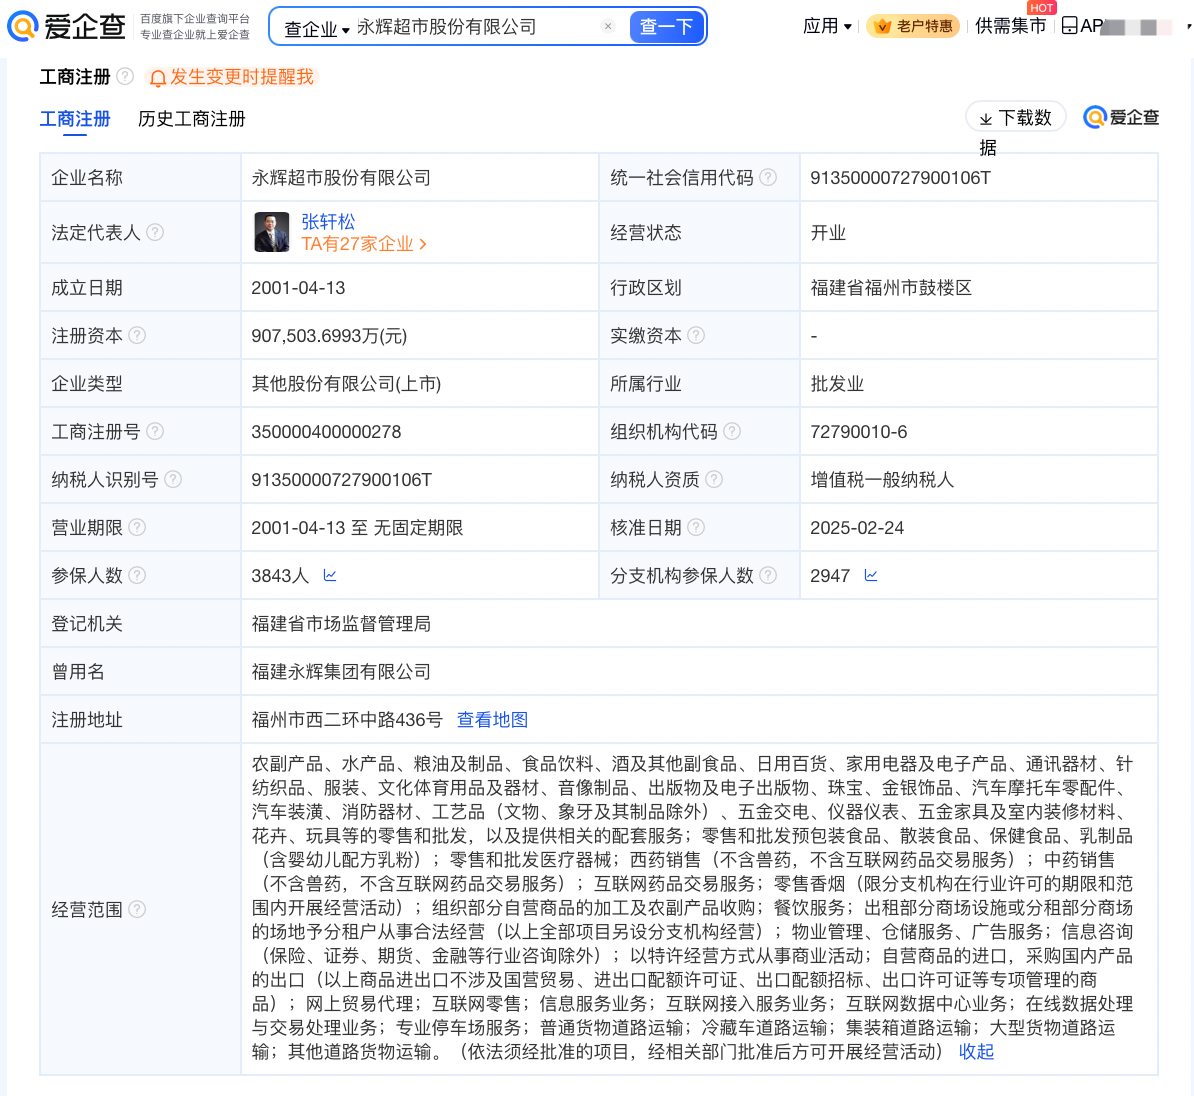The height and width of the screenshot is (1096, 1194).
Task: Click the 2001-04-13 founding date value
Action: 298,288
